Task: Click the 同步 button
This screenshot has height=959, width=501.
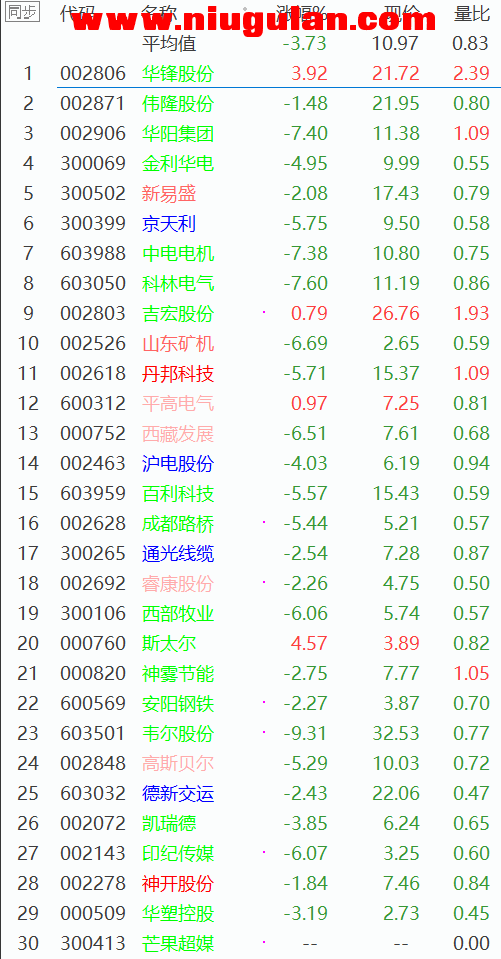Action: [x=23, y=13]
